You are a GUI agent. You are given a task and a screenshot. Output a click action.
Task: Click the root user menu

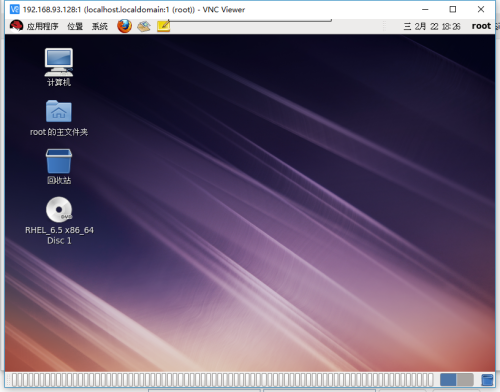point(481,26)
